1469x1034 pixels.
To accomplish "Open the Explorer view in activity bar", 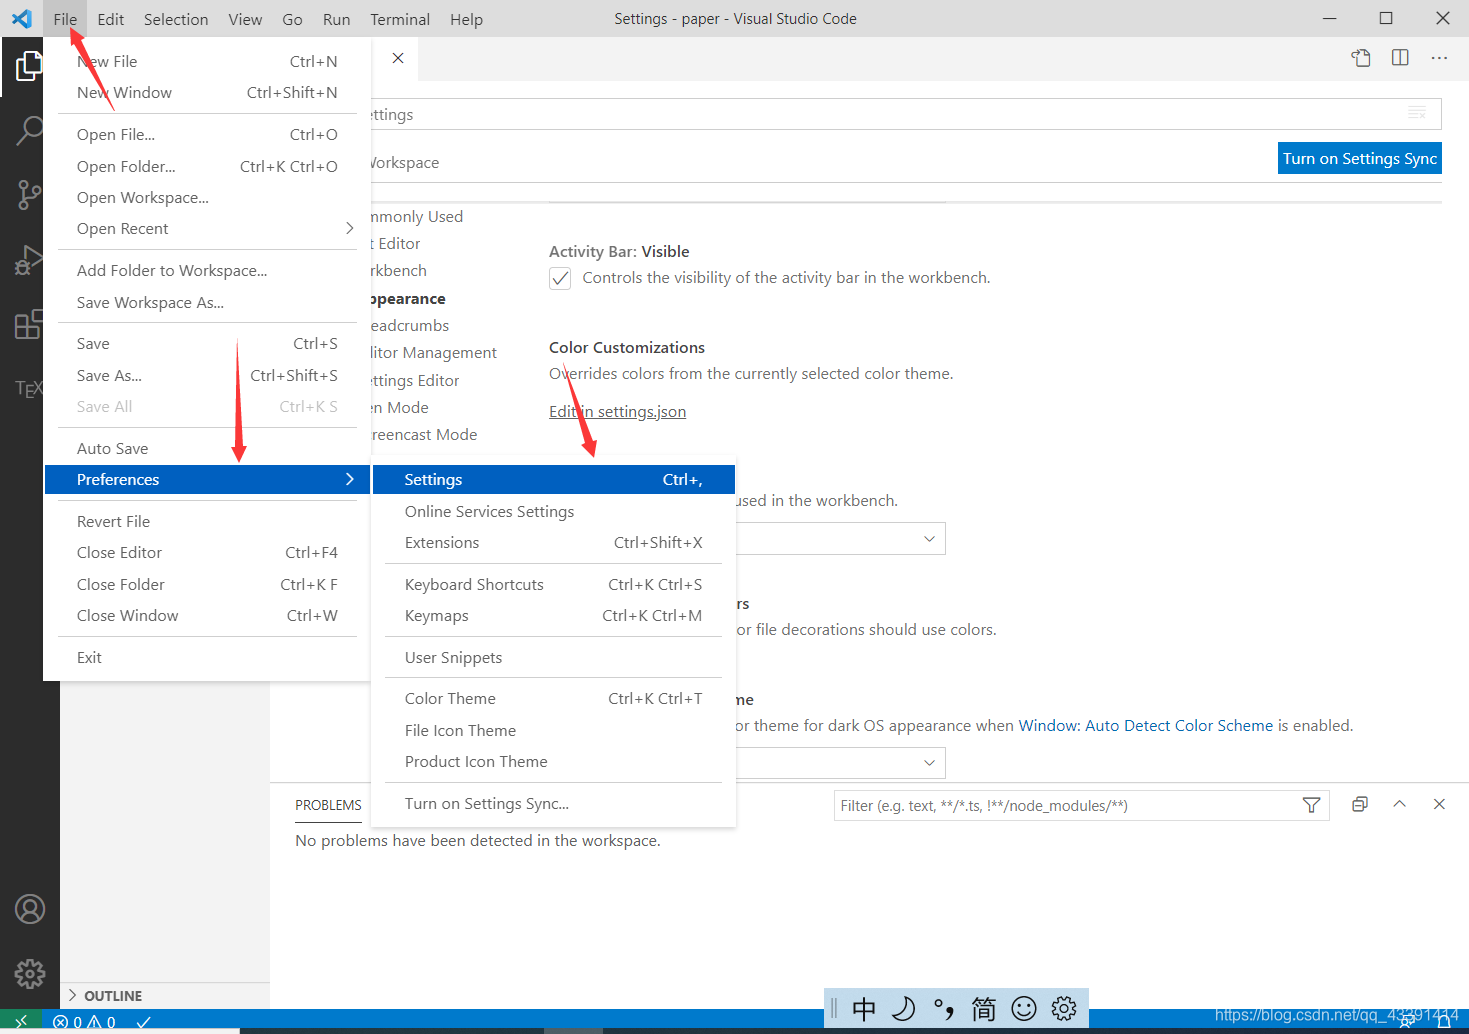I will click(x=30, y=66).
